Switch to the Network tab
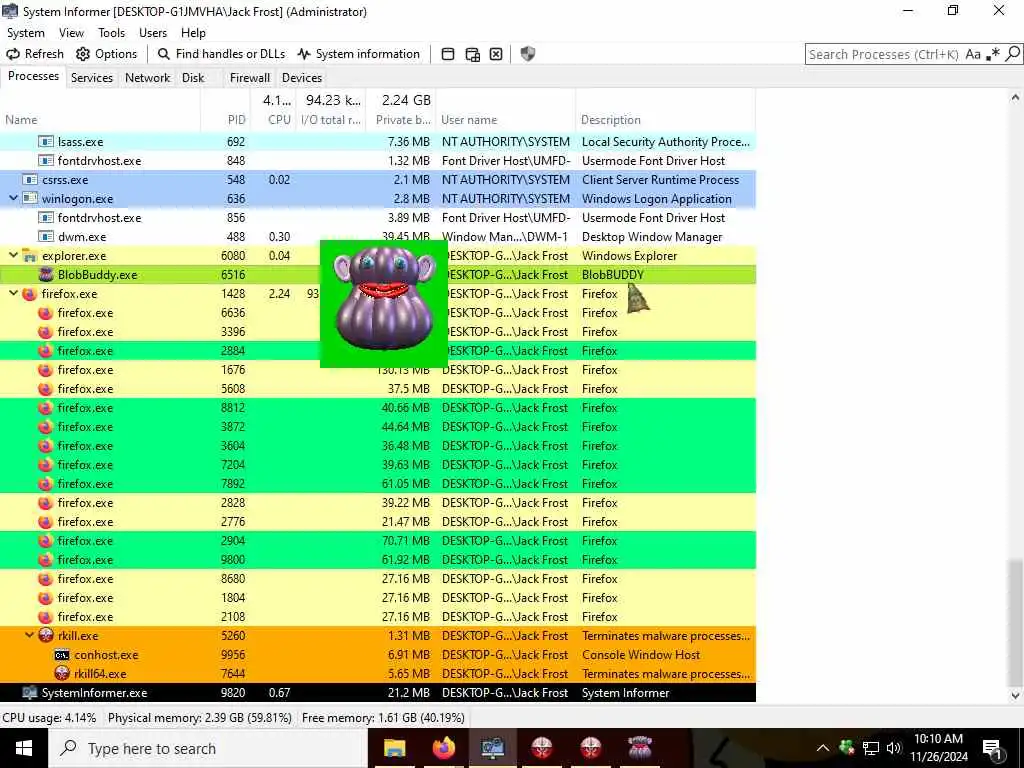This screenshot has width=1024, height=768. [x=148, y=78]
